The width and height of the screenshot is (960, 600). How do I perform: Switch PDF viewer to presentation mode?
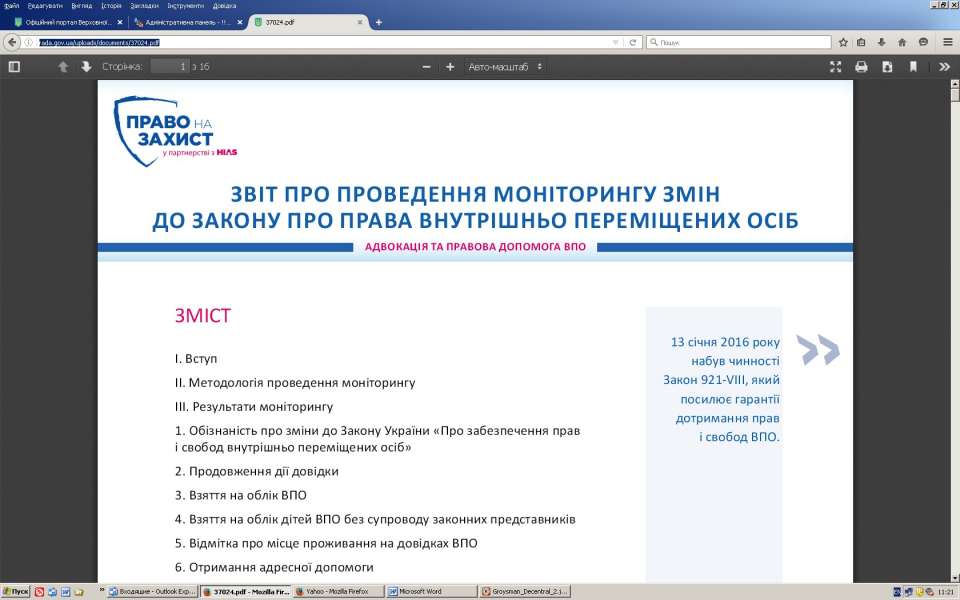(836, 67)
